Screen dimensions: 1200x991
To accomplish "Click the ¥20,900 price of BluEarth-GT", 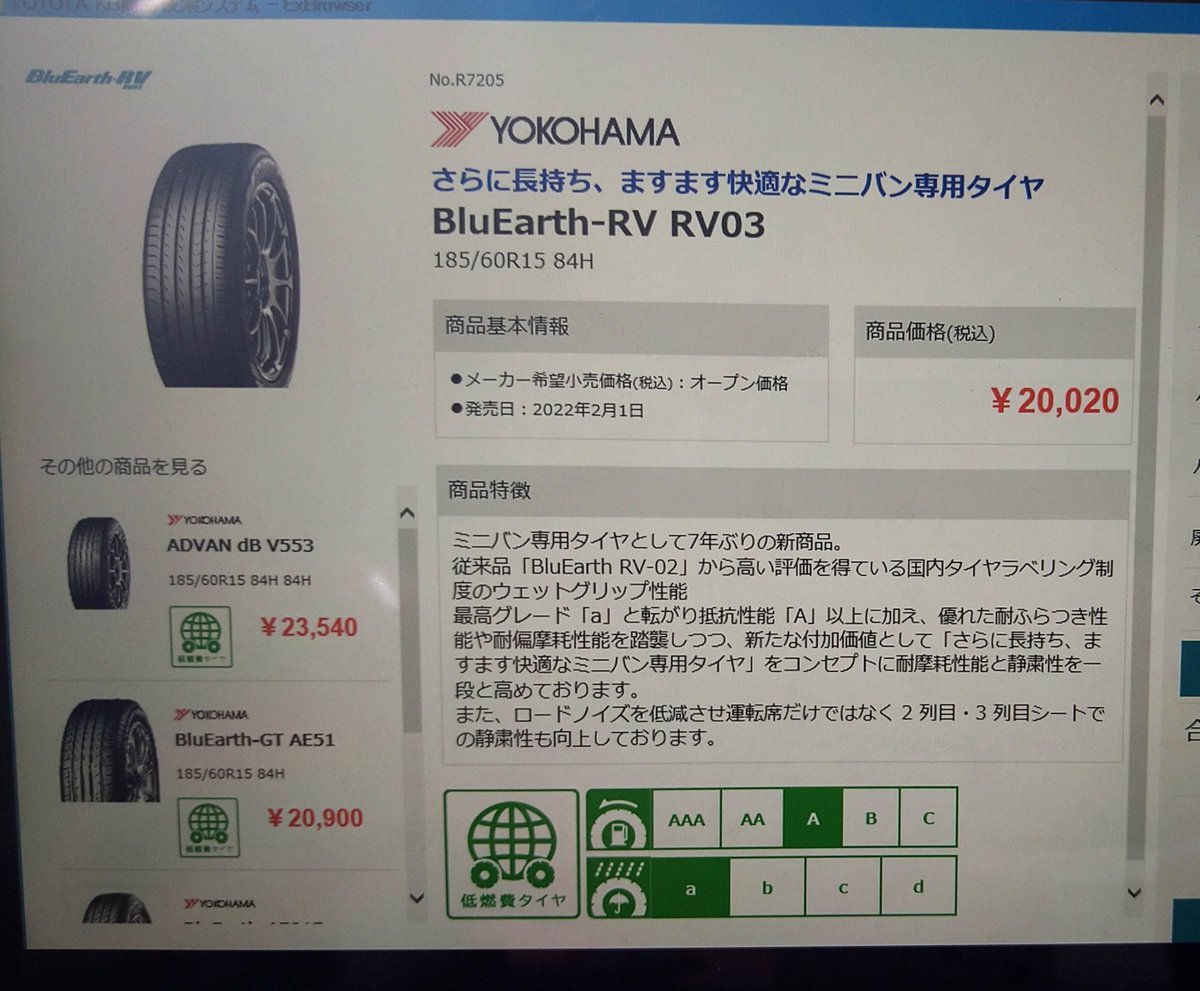I will (x=316, y=818).
